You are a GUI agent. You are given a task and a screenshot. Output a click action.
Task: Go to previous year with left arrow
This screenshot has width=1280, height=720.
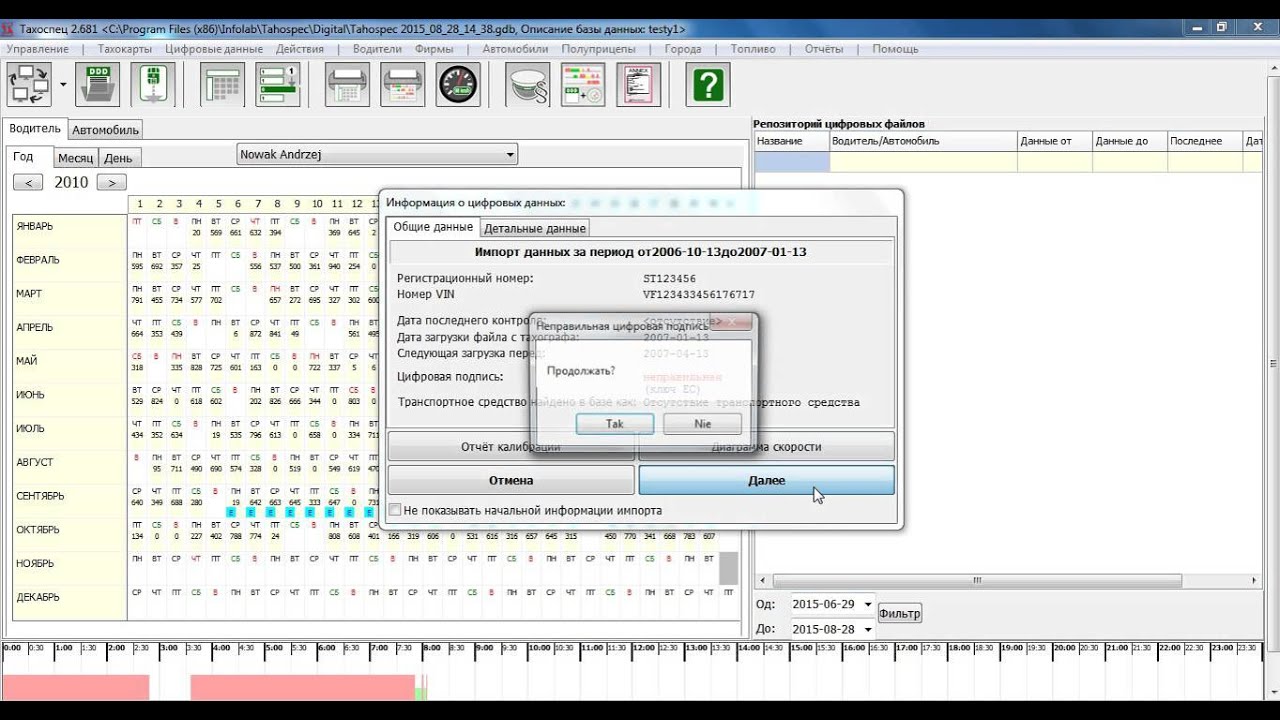tap(28, 182)
